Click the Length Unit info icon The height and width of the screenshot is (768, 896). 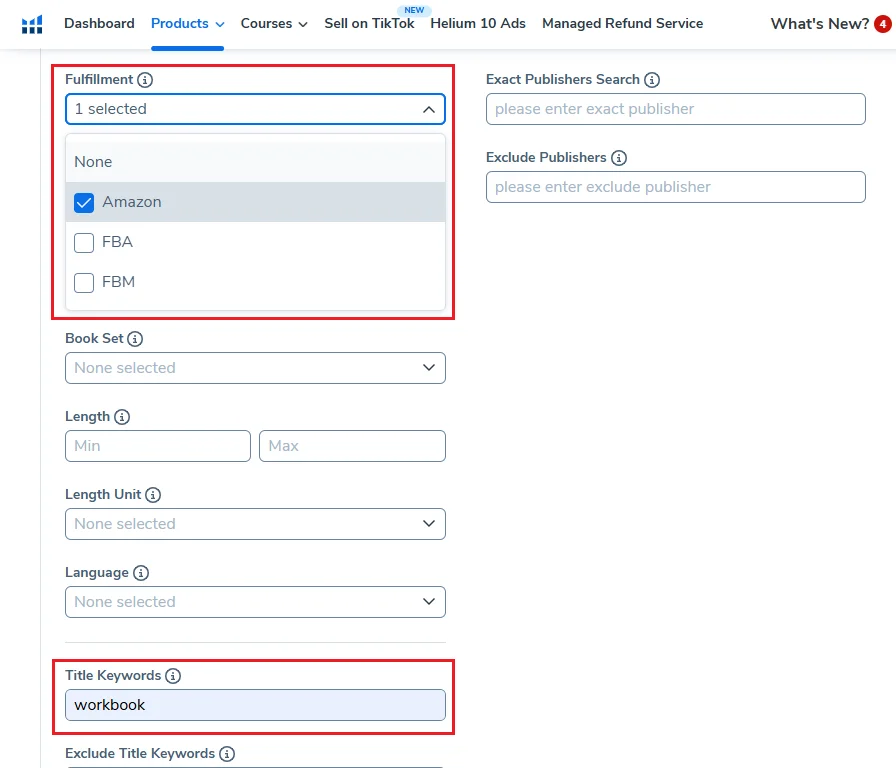pos(153,494)
